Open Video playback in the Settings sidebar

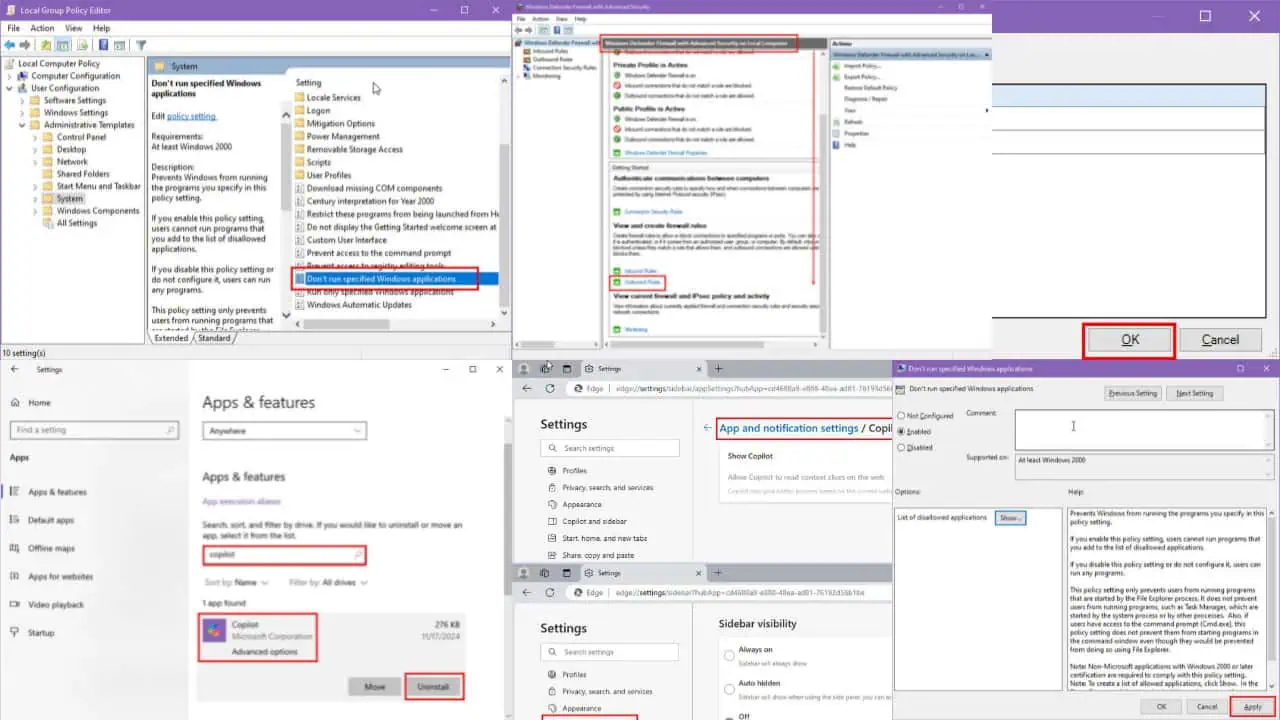click(56, 604)
